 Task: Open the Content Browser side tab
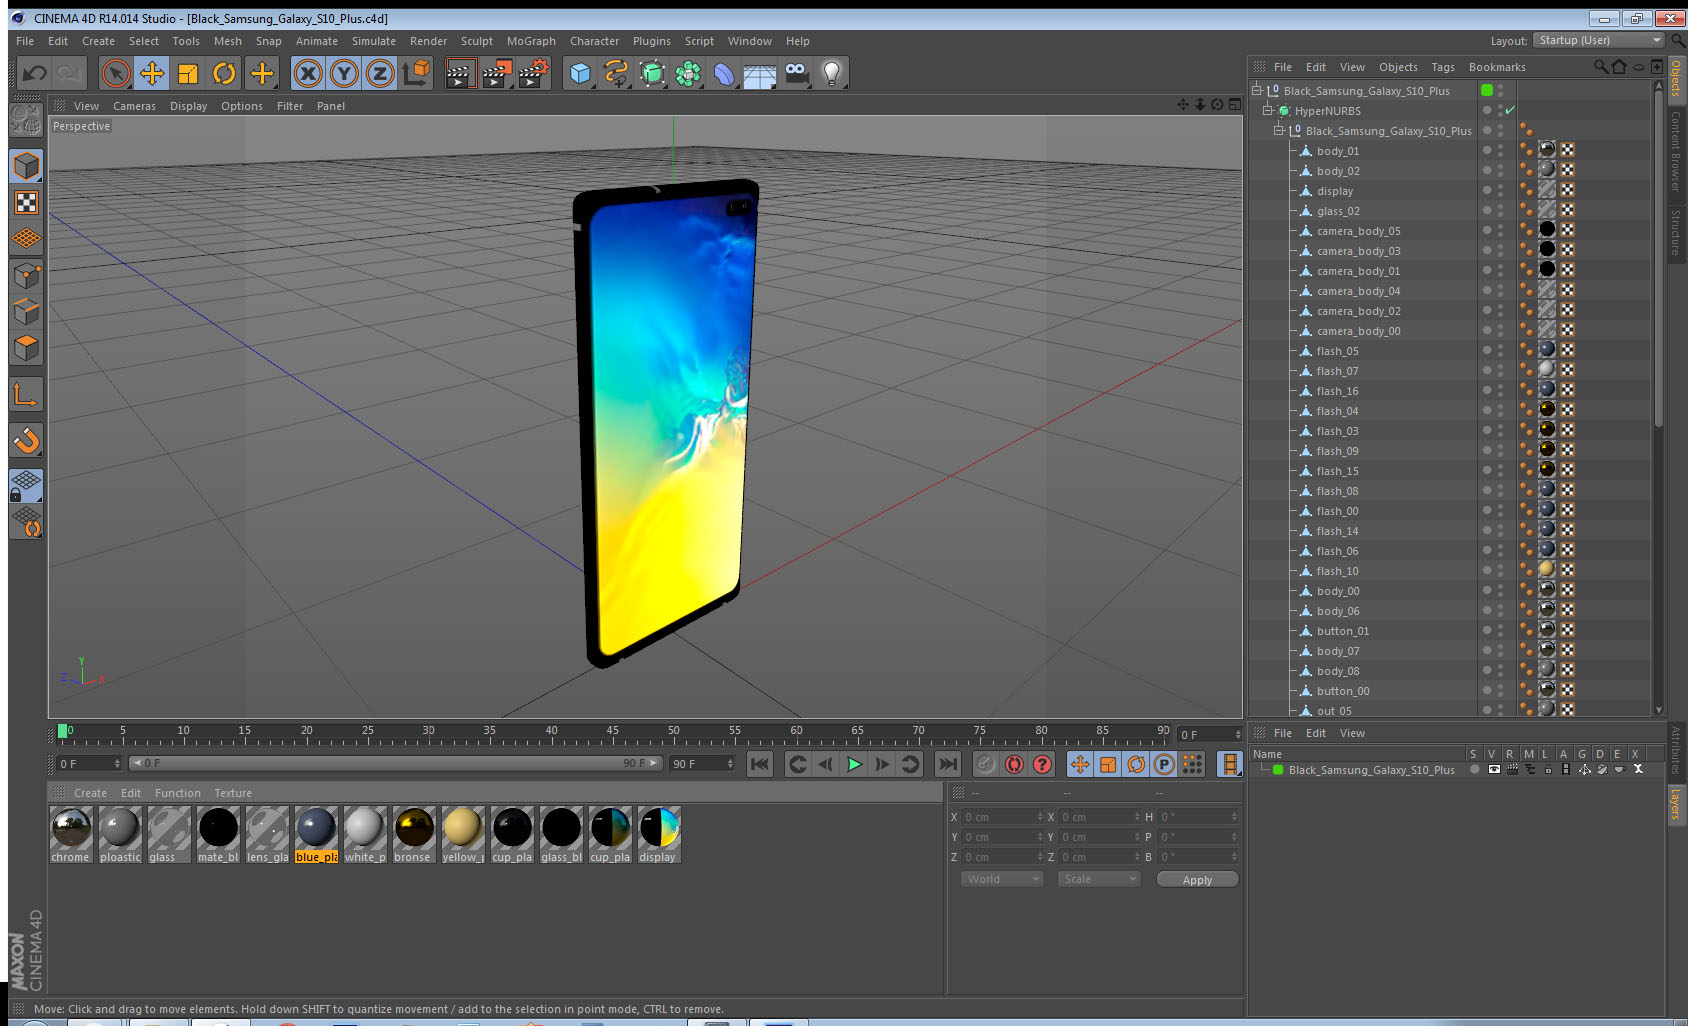pyautogui.click(x=1676, y=151)
